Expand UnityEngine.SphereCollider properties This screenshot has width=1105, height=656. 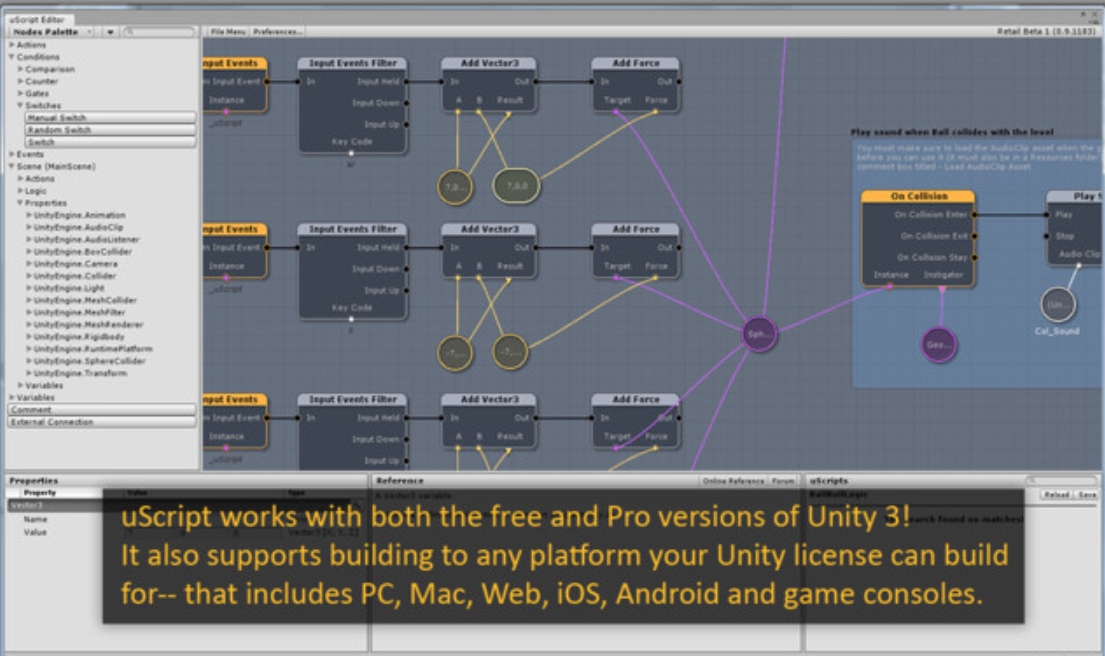(29, 361)
